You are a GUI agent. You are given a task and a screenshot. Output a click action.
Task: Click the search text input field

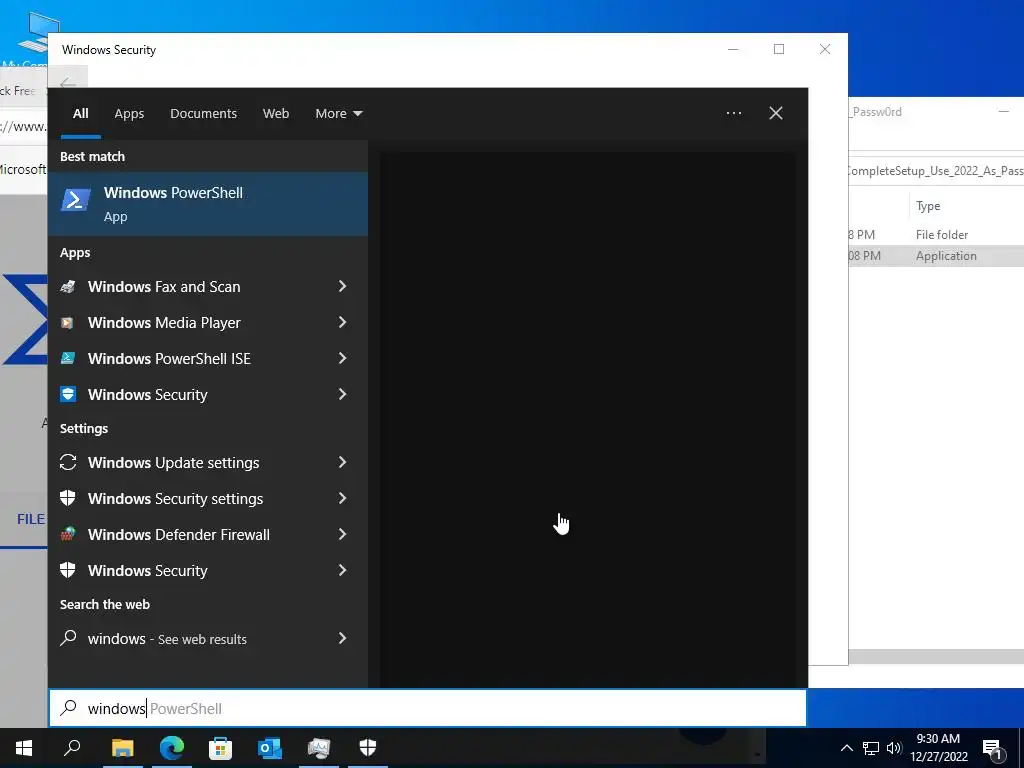coord(428,708)
